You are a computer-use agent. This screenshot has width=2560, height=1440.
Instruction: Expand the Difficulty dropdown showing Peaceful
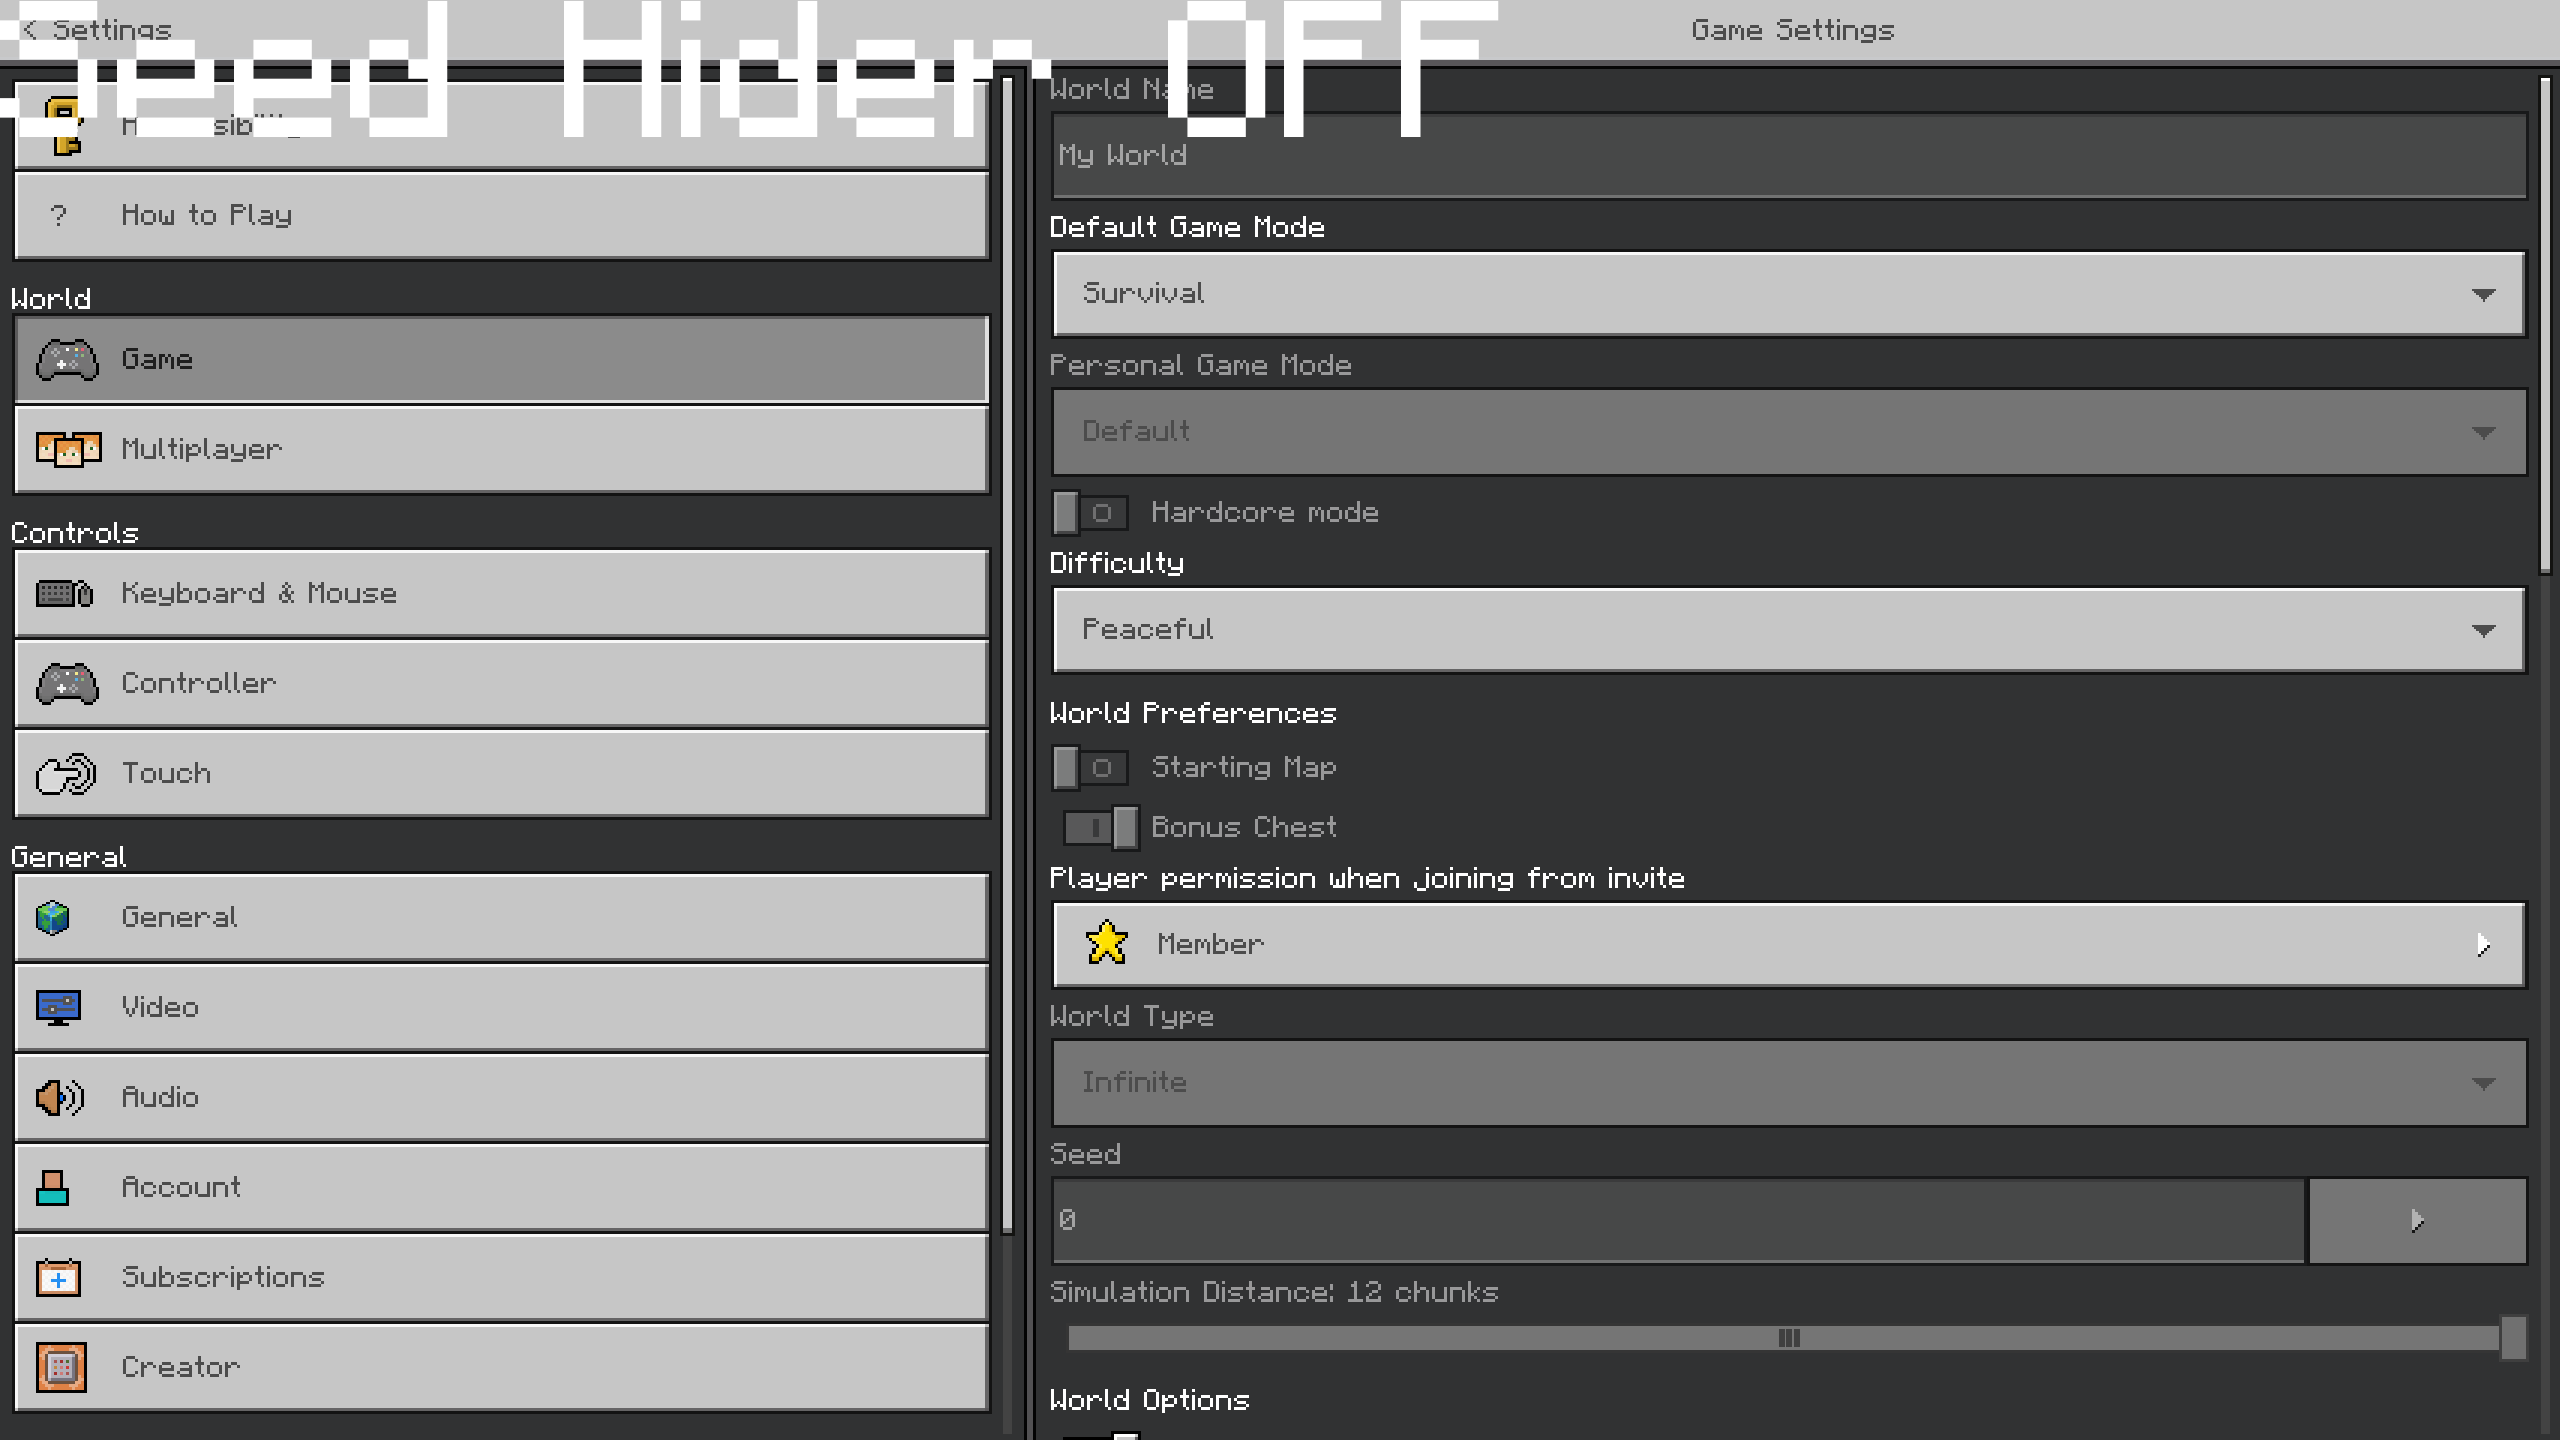point(1788,630)
